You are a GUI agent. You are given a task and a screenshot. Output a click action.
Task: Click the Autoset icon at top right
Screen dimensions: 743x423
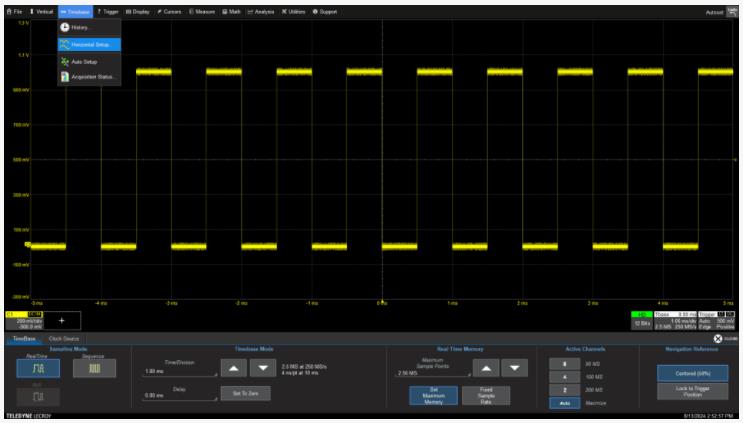tap(729, 10)
